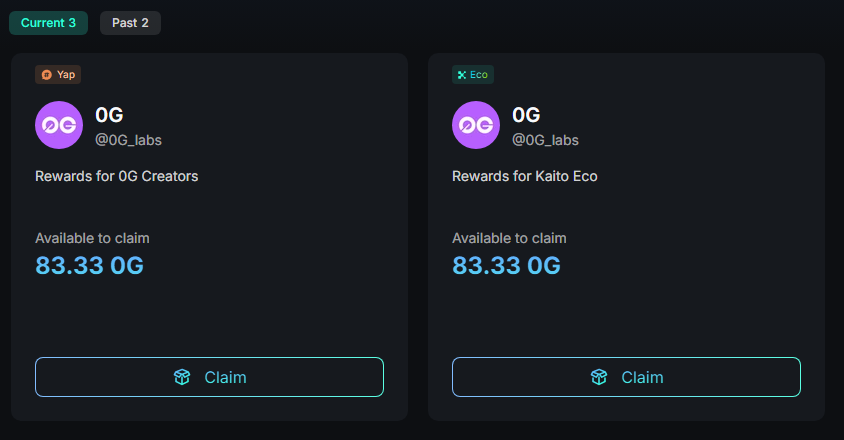Image resolution: width=844 pixels, height=440 pixels.
Task: Click the 0G project name in Yap card
Action: tap(109, 115)
